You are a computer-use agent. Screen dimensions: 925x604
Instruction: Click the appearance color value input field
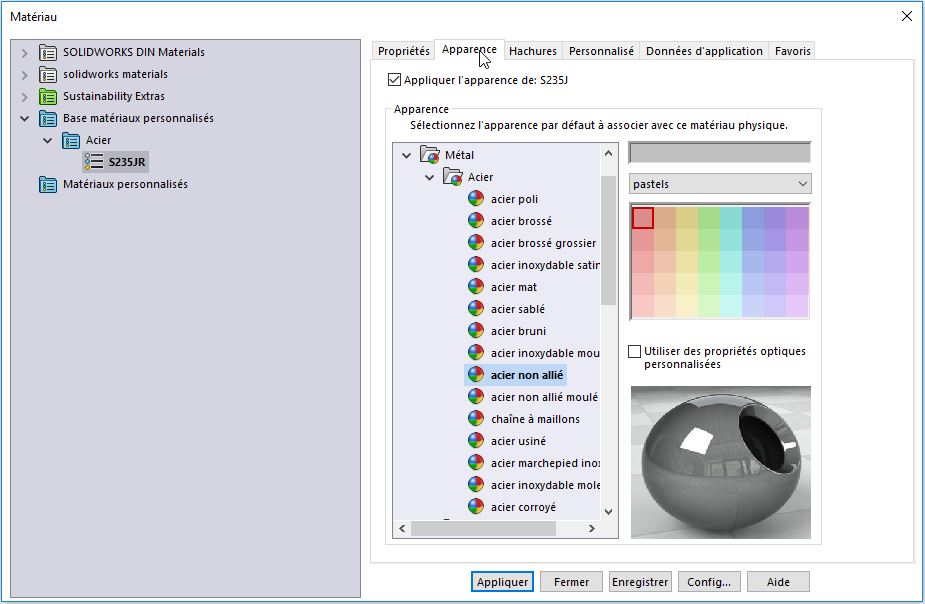pos(720,153)
